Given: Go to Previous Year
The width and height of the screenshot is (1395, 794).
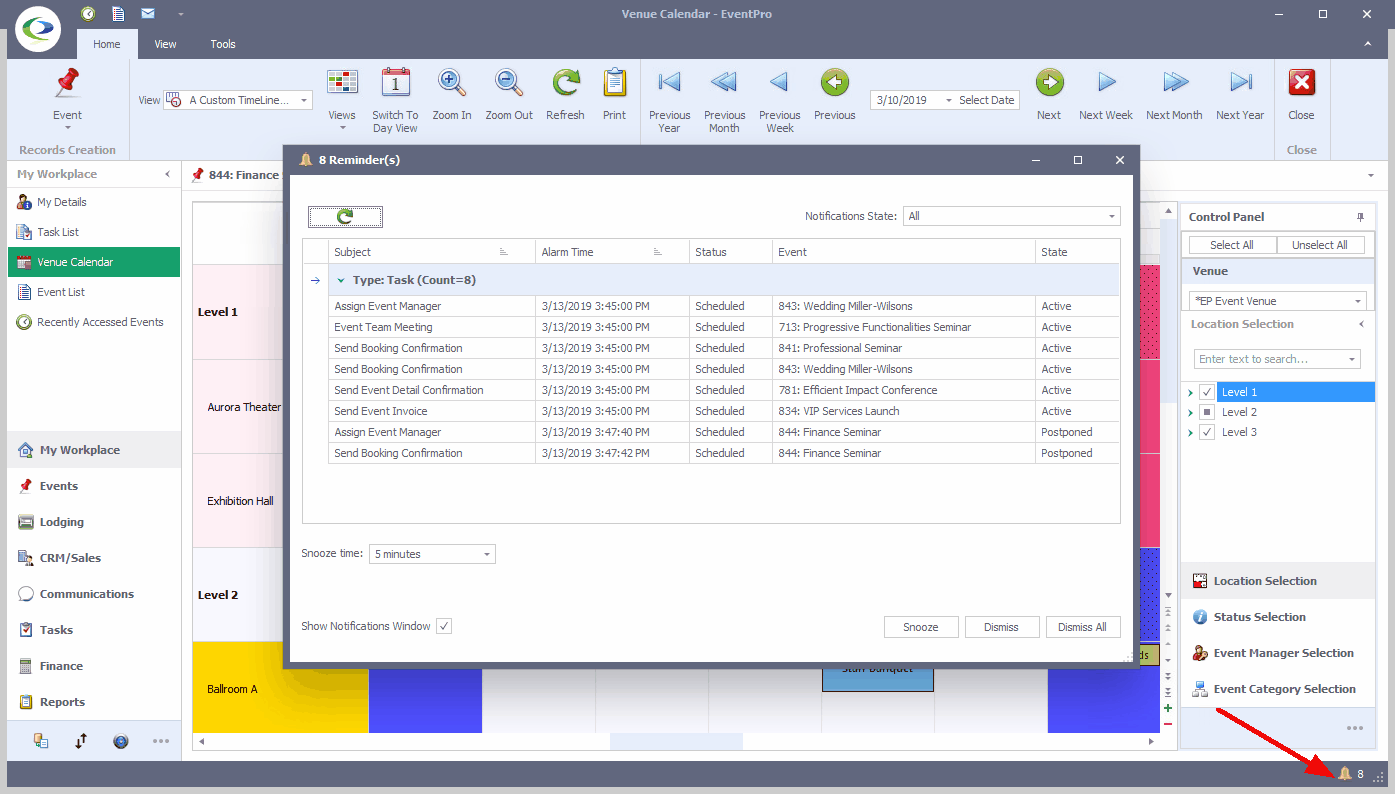Looking at the screenshot, I should pyautogui.click(x=669, y=82).
